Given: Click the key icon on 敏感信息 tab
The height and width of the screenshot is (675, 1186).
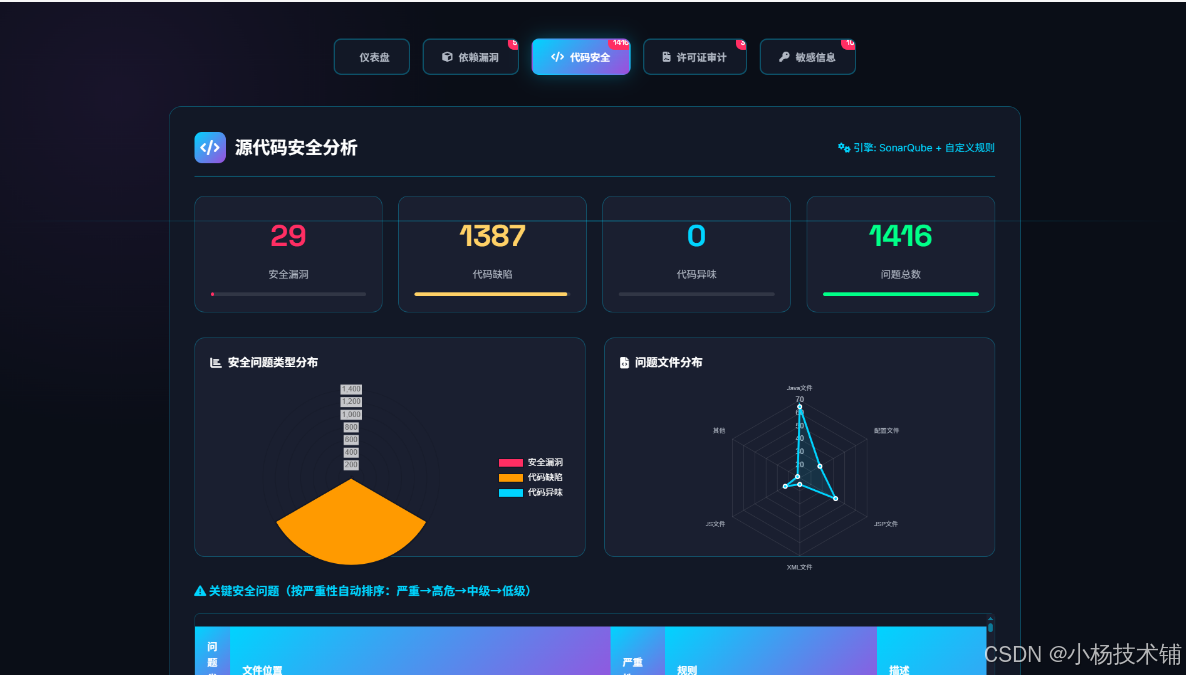Looking at the screenshot, I should [784, 57].
